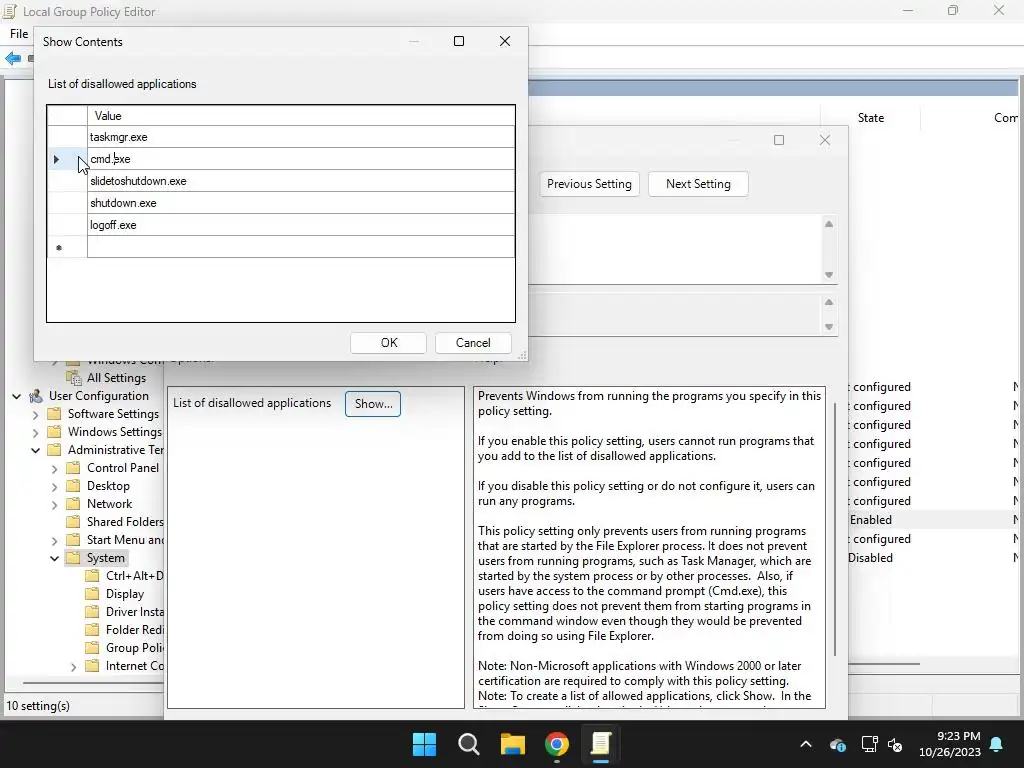Click row selector arrow beside cmd.exe
The width and height of the screenshot is (1024, 768).
[57, 159]
